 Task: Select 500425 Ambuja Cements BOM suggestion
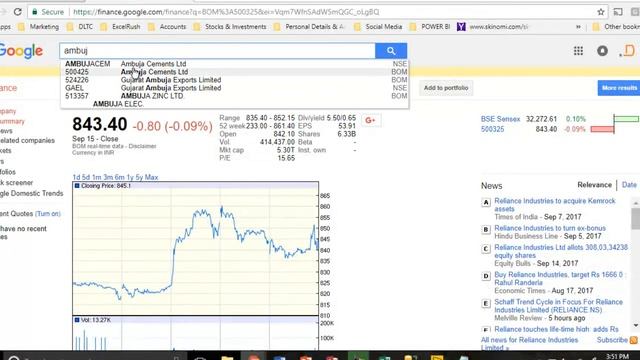tap(235, 72)
